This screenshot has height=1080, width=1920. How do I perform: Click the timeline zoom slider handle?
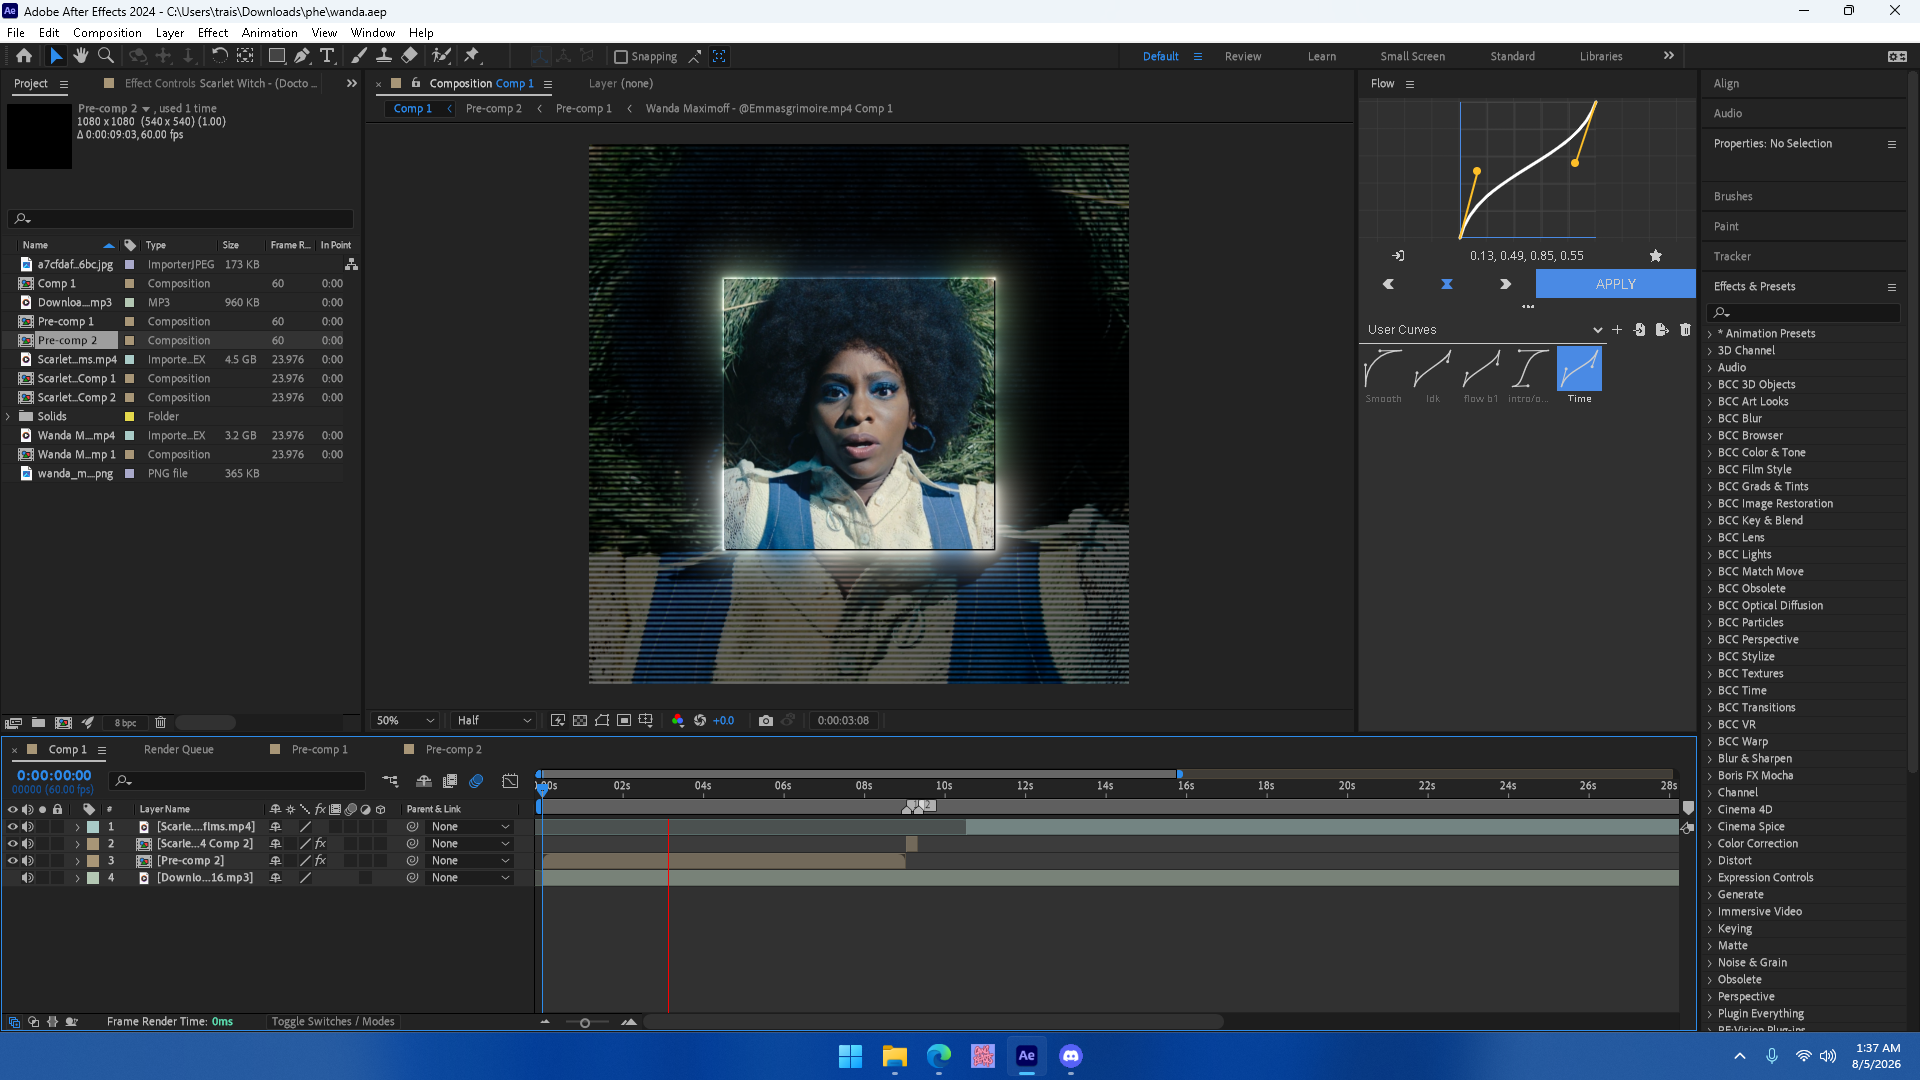pos(585,1023)
